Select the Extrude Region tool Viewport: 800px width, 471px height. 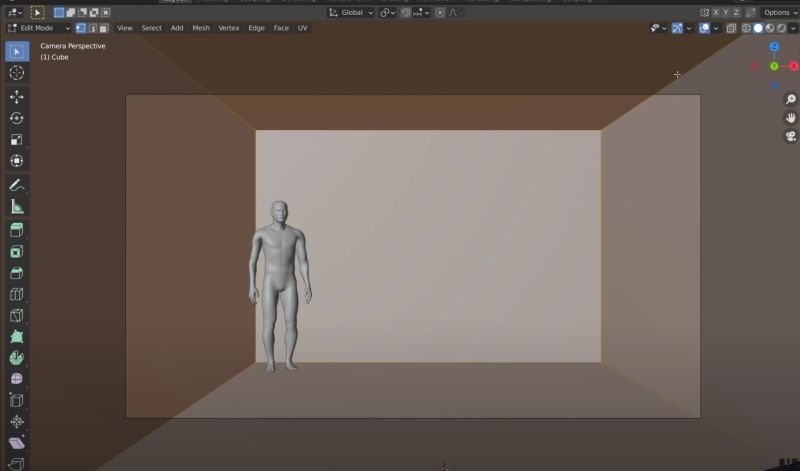17,230
